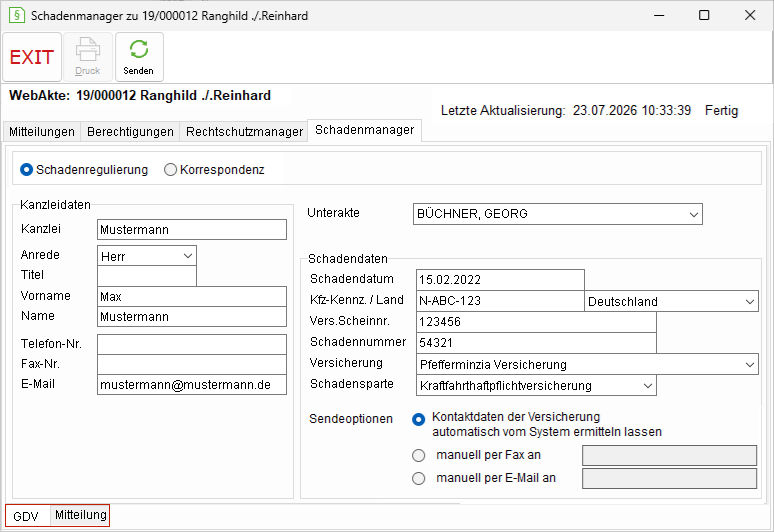Switch to the Mitteilungen tab

[x=41, y=132]
